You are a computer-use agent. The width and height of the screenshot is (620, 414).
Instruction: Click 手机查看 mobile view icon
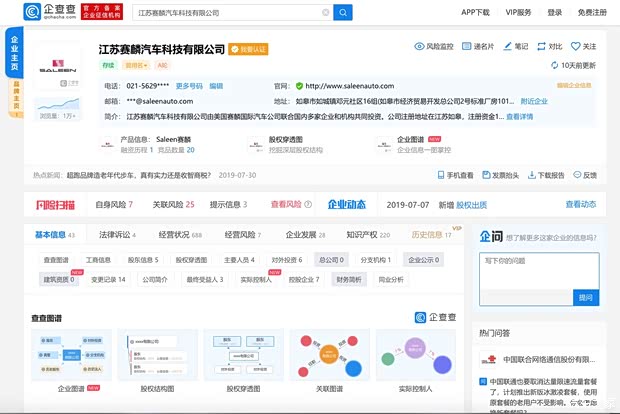pos(454,175)
